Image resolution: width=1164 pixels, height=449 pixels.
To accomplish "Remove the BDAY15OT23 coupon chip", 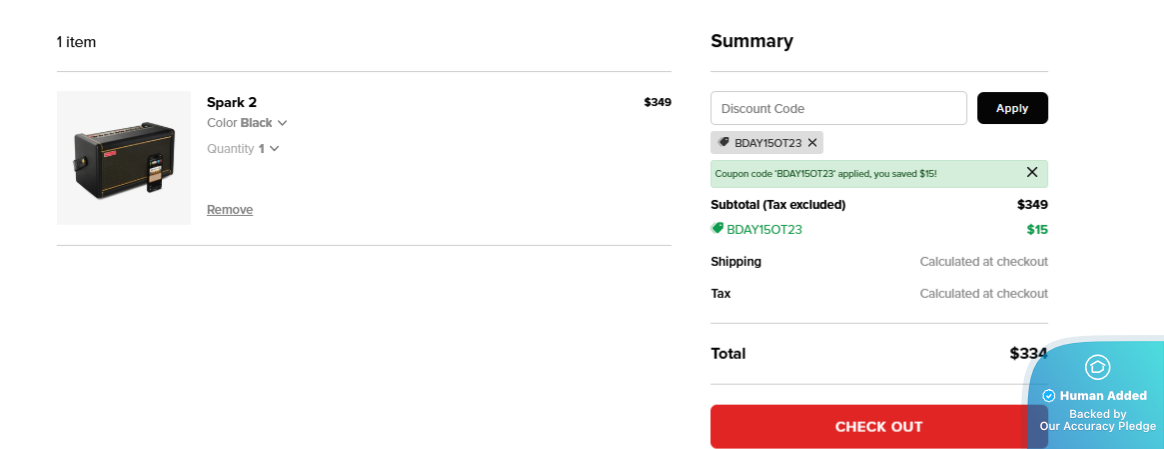I will pos(813,143).
